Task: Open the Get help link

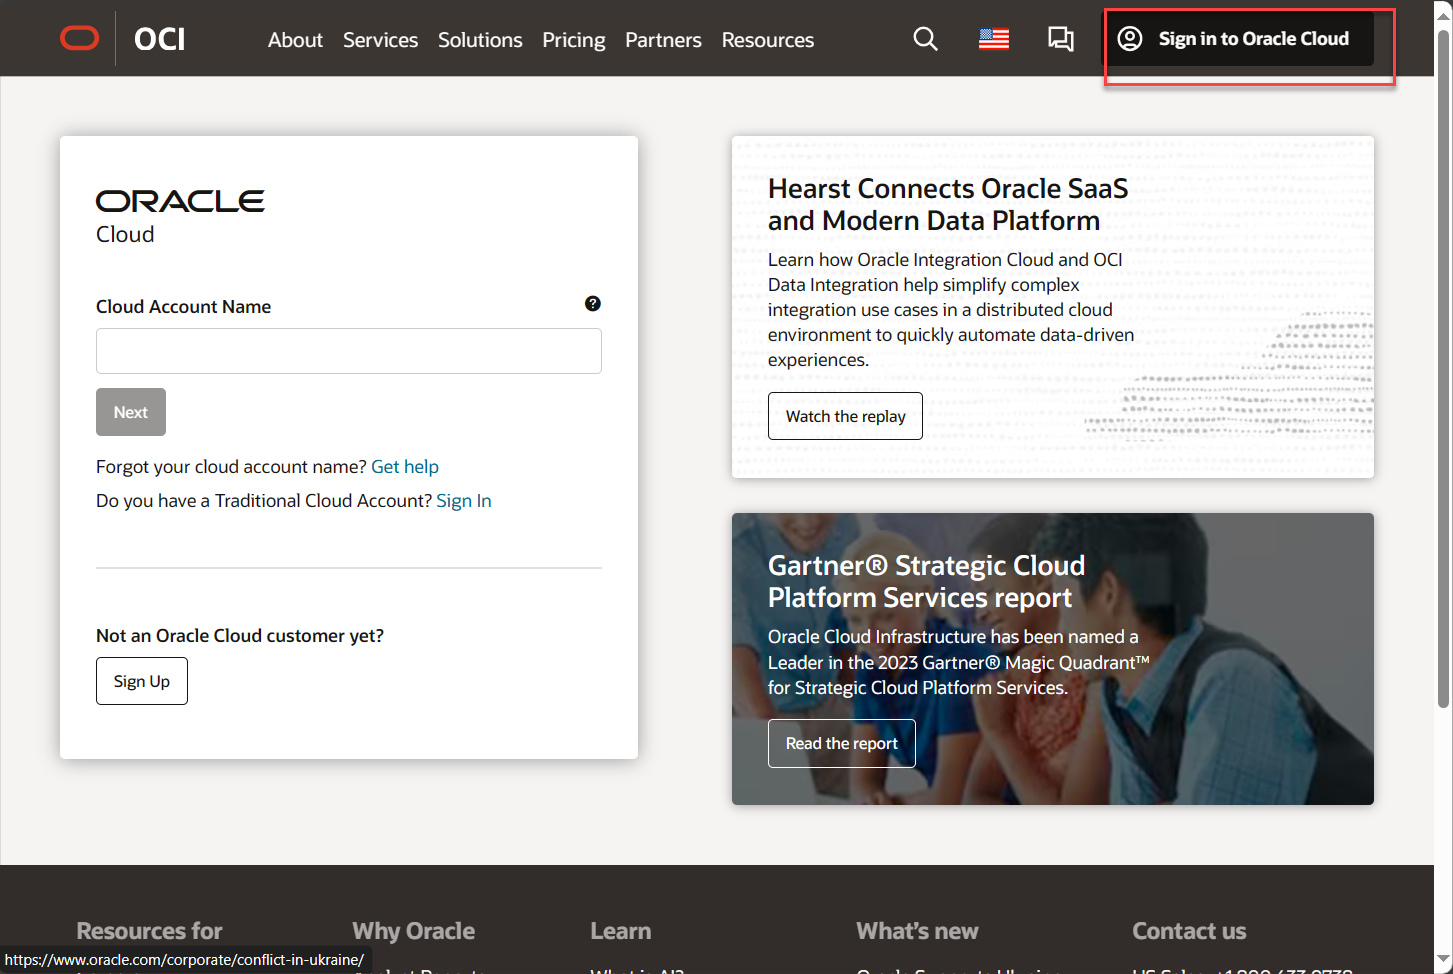Action: (405, 466)
